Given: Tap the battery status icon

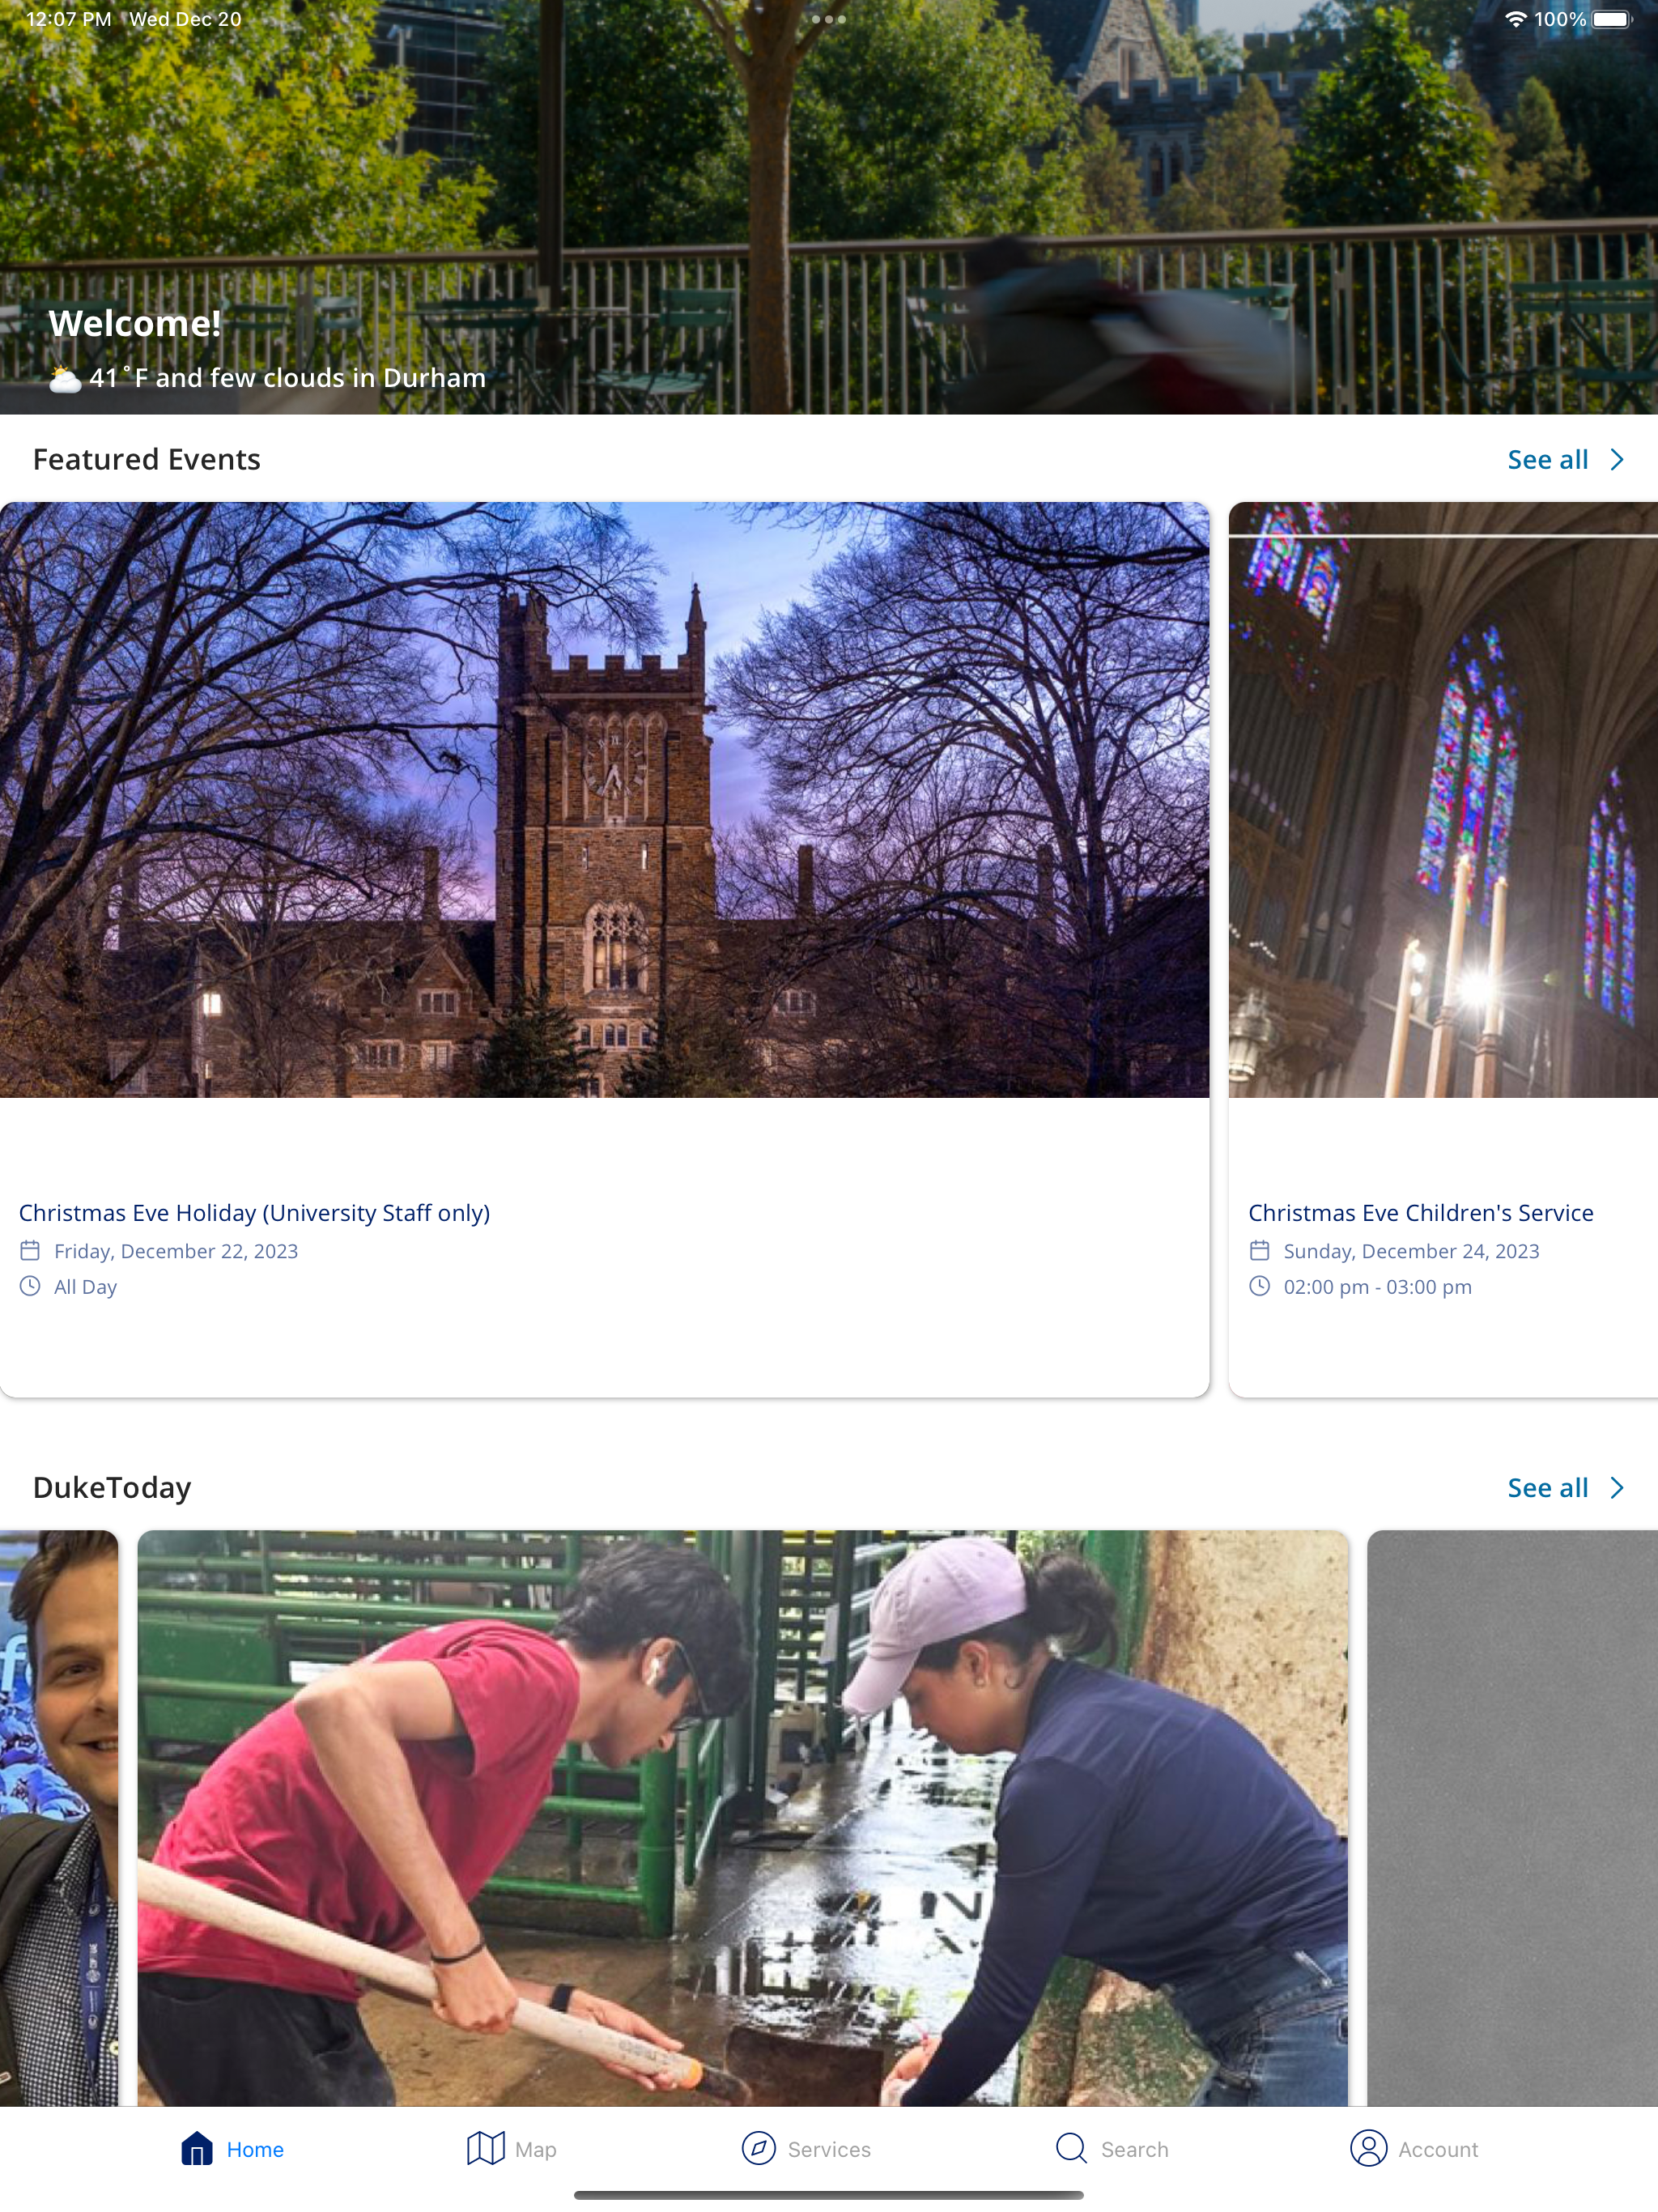Looking at the screenshot, I should pos(1612,19).
